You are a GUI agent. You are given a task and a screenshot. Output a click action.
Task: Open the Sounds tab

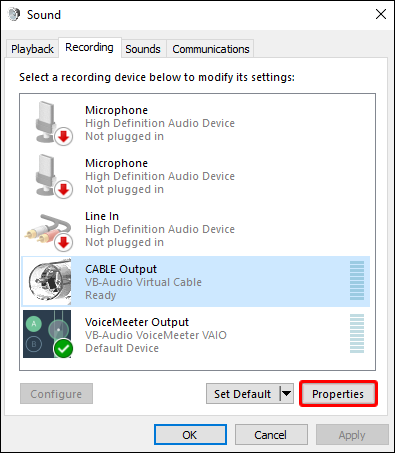coord(143,49)
